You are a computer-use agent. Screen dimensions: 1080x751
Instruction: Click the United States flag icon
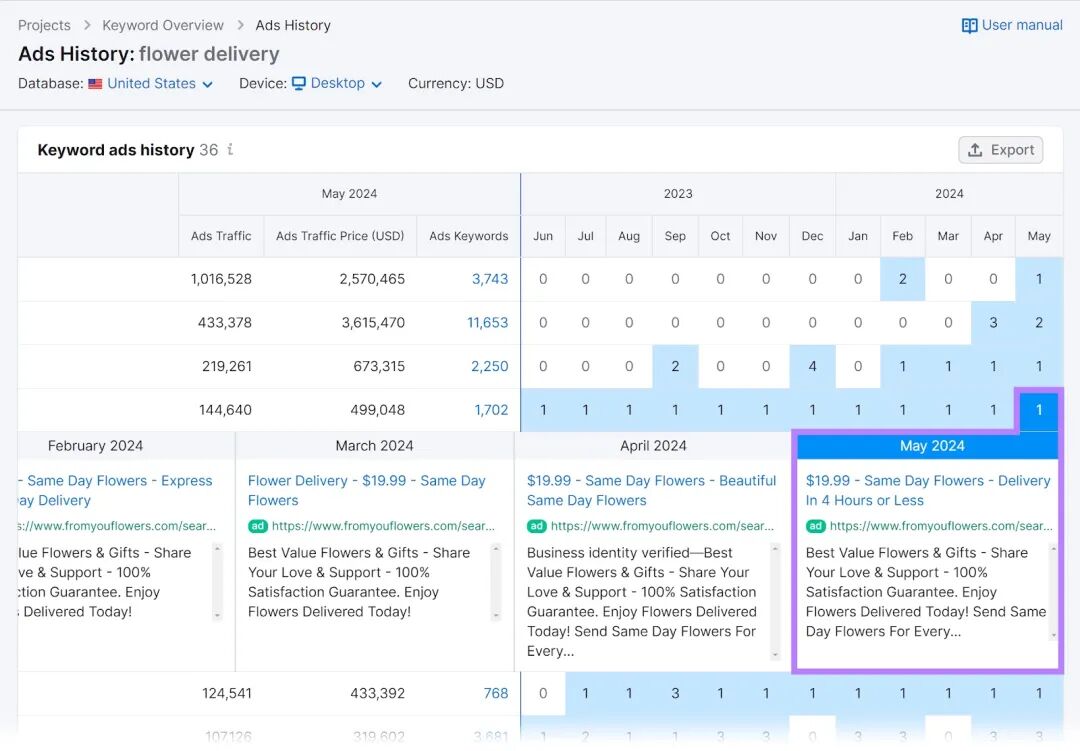[95, 84]
